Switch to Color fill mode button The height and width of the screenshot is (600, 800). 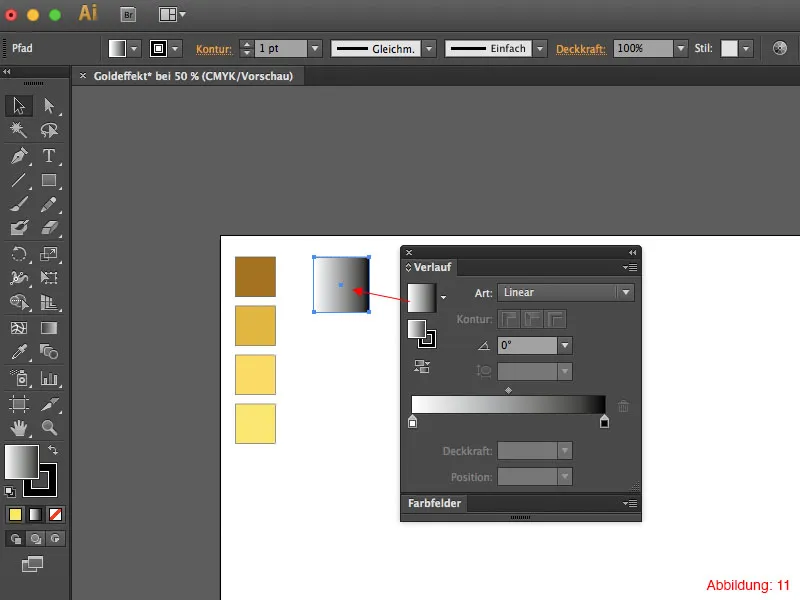coord(15,514)
